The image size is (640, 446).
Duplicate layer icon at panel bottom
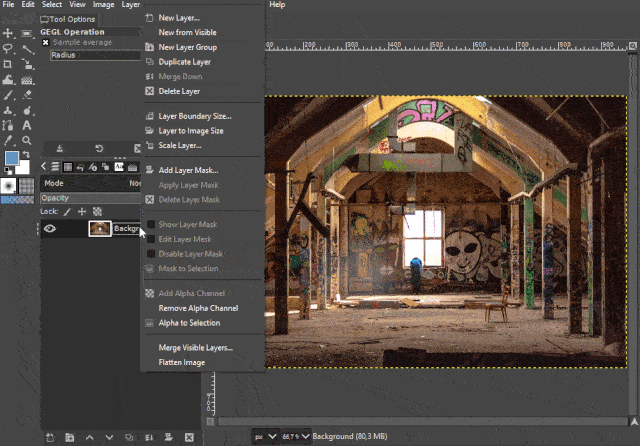(x=129, y=438)
